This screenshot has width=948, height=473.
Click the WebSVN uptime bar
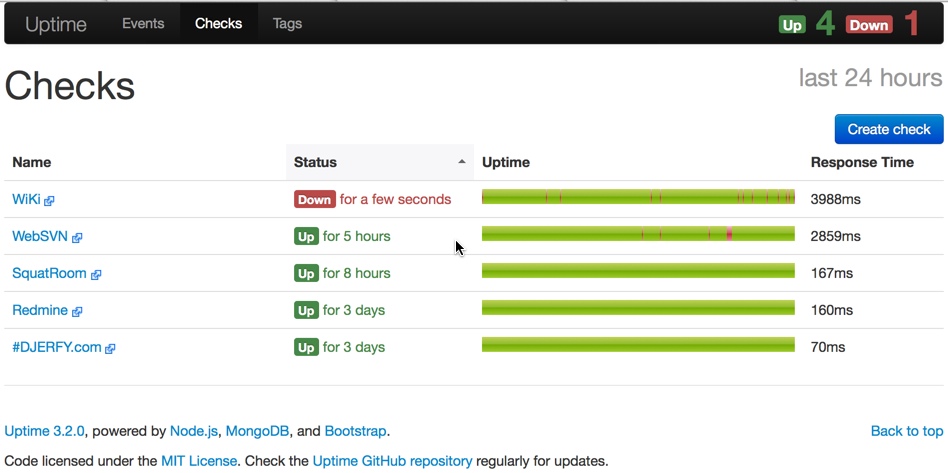pyautogui.click(x=638, y=233)
